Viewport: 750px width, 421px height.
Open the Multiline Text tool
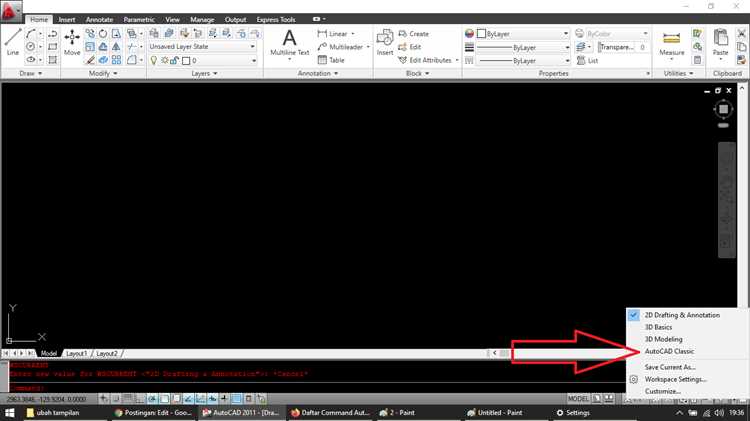[x=289, y=43]
